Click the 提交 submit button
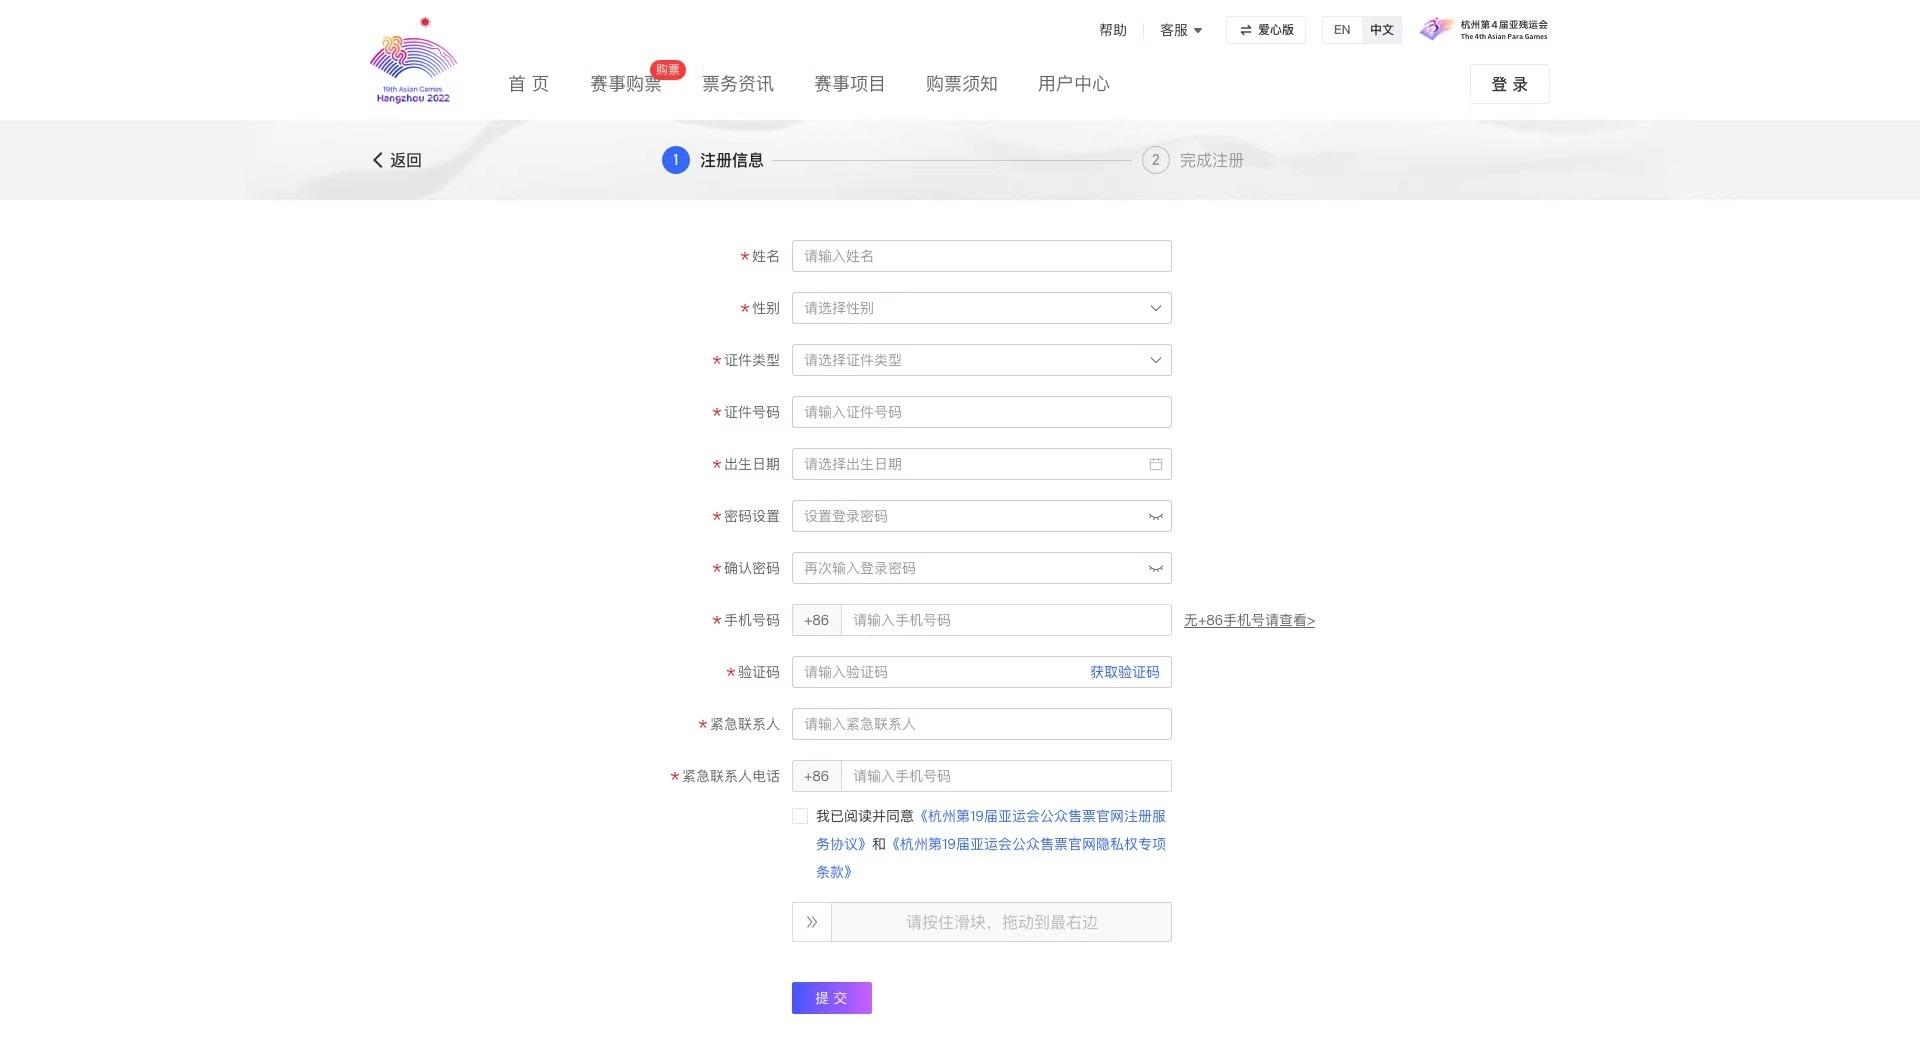The width and height of the screenshot is (1920, 1060). 831,998
